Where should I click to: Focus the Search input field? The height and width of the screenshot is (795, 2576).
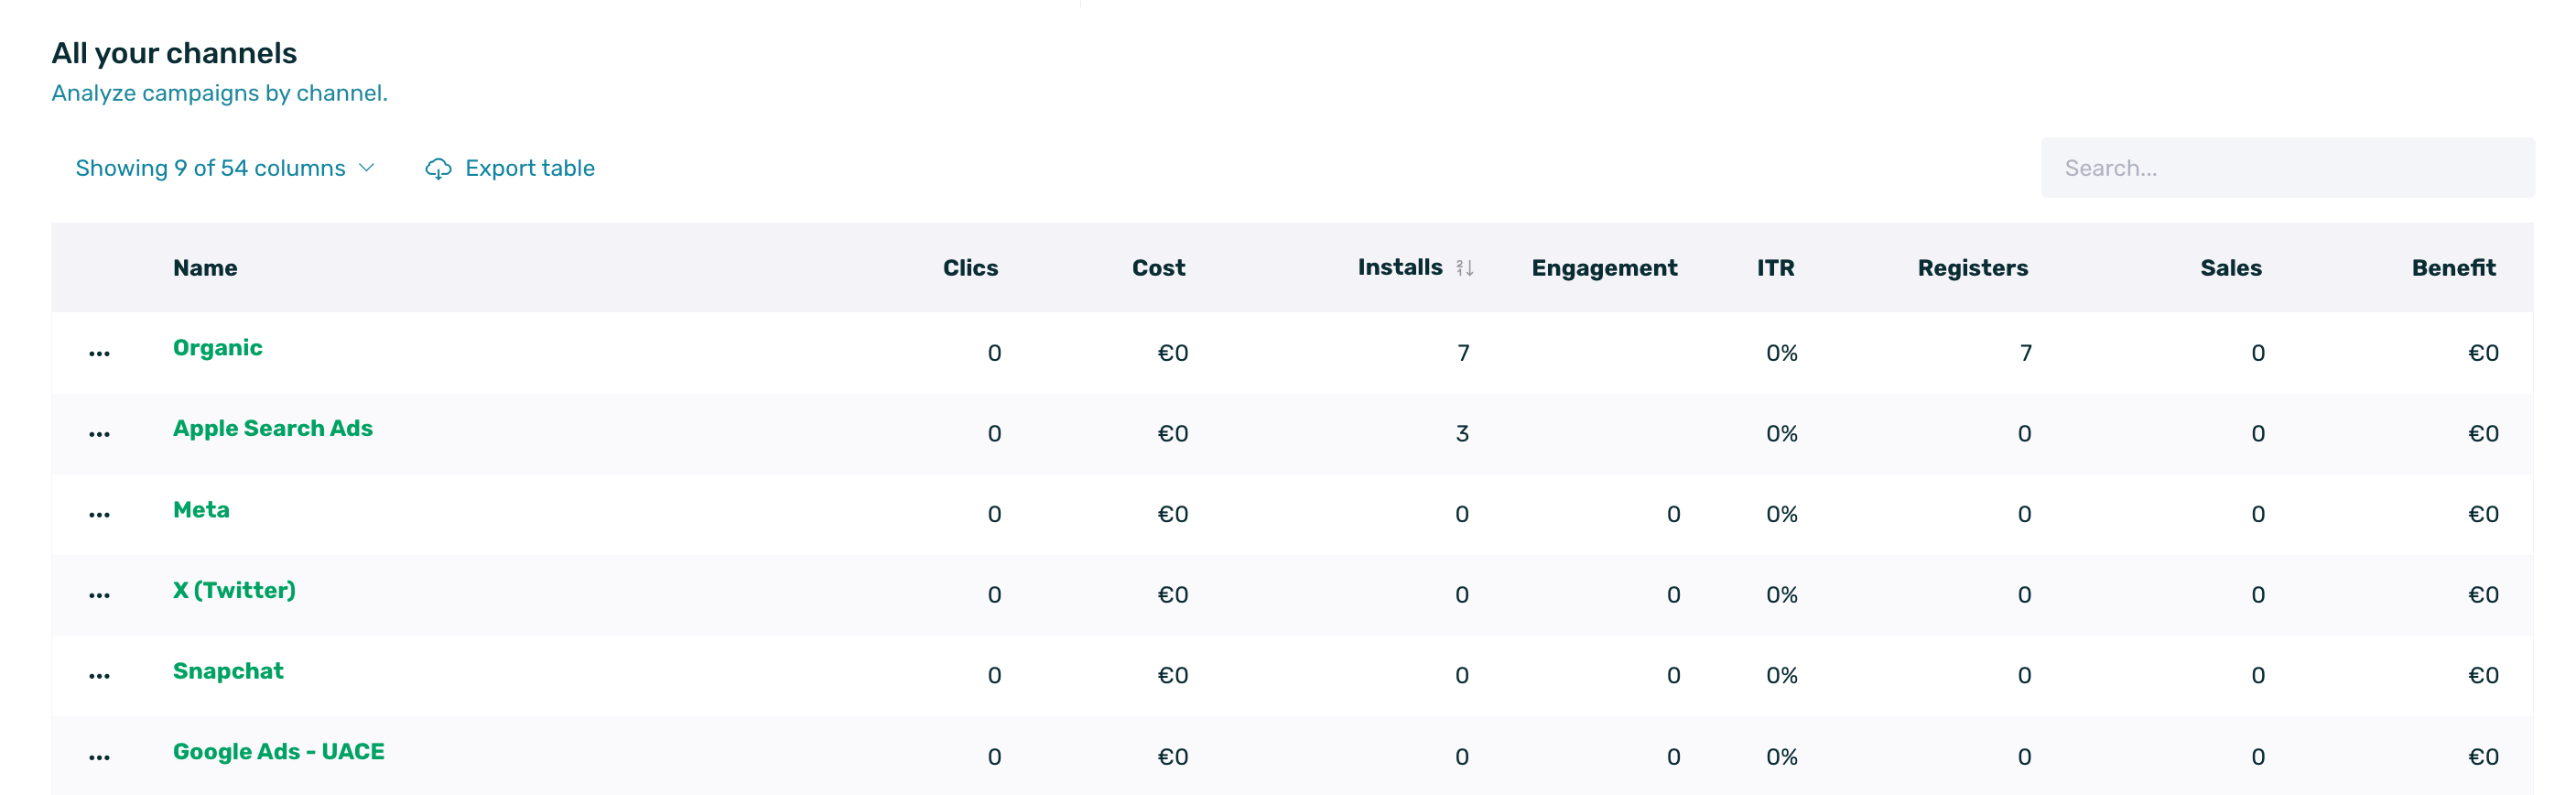coord(2286,168)
